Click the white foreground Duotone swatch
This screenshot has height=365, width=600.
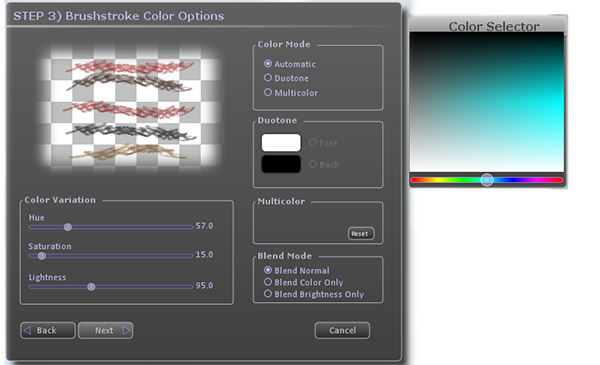point(281,142)
